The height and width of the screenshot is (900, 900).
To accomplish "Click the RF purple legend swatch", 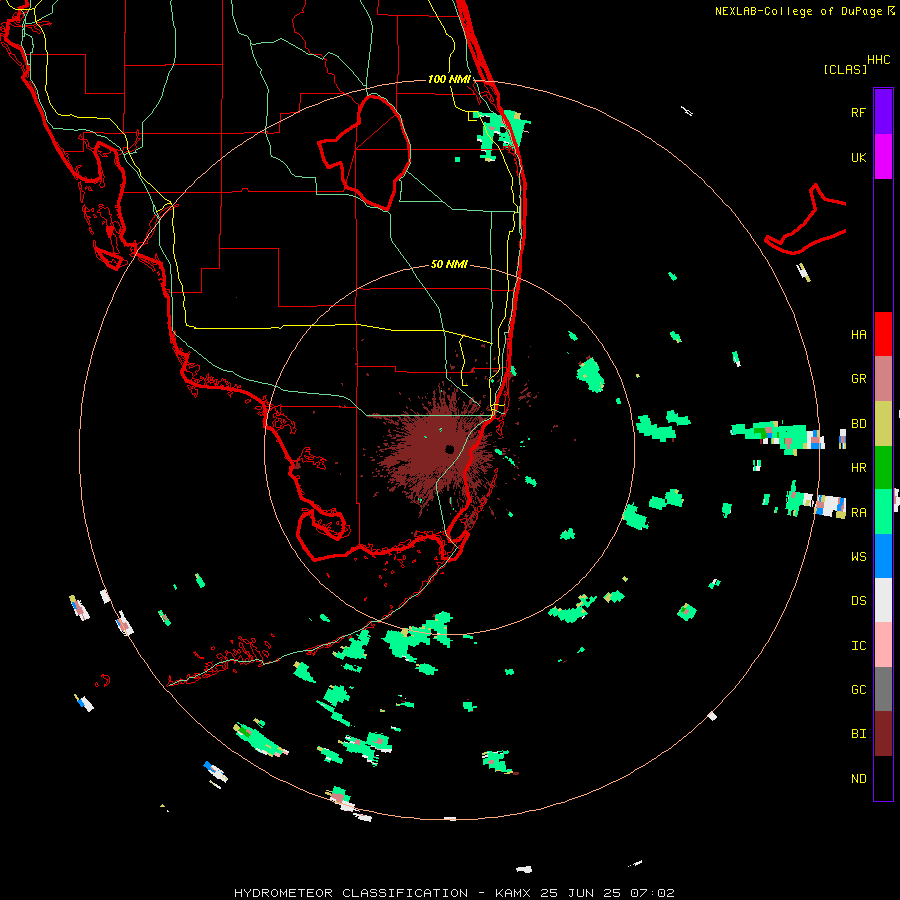I will click(x=883, y=112).
